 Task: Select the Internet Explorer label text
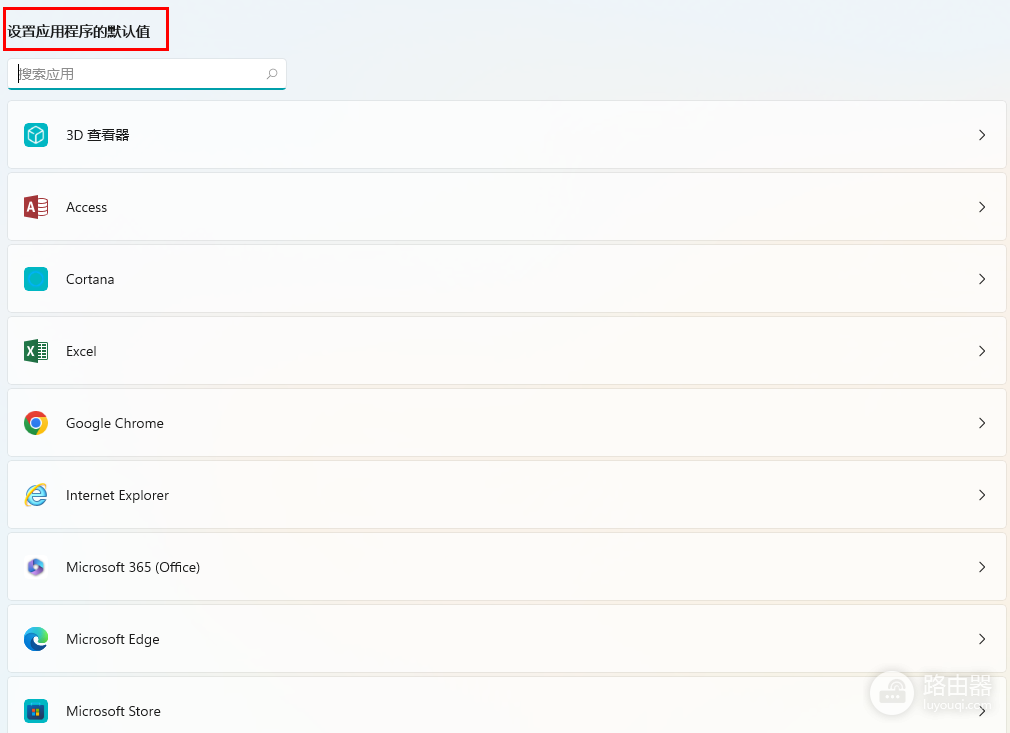pyautogui.click(x=117, y=495)
